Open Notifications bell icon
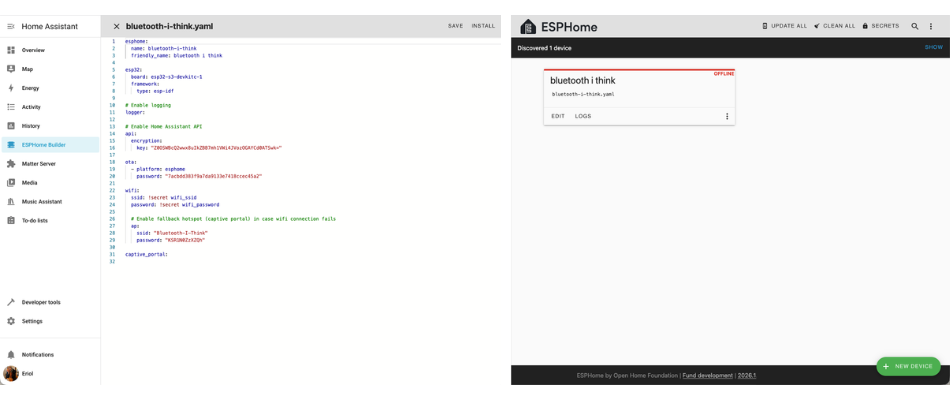Image resolution: width=950 pixels, height=400 pixels. click(10, 355)
